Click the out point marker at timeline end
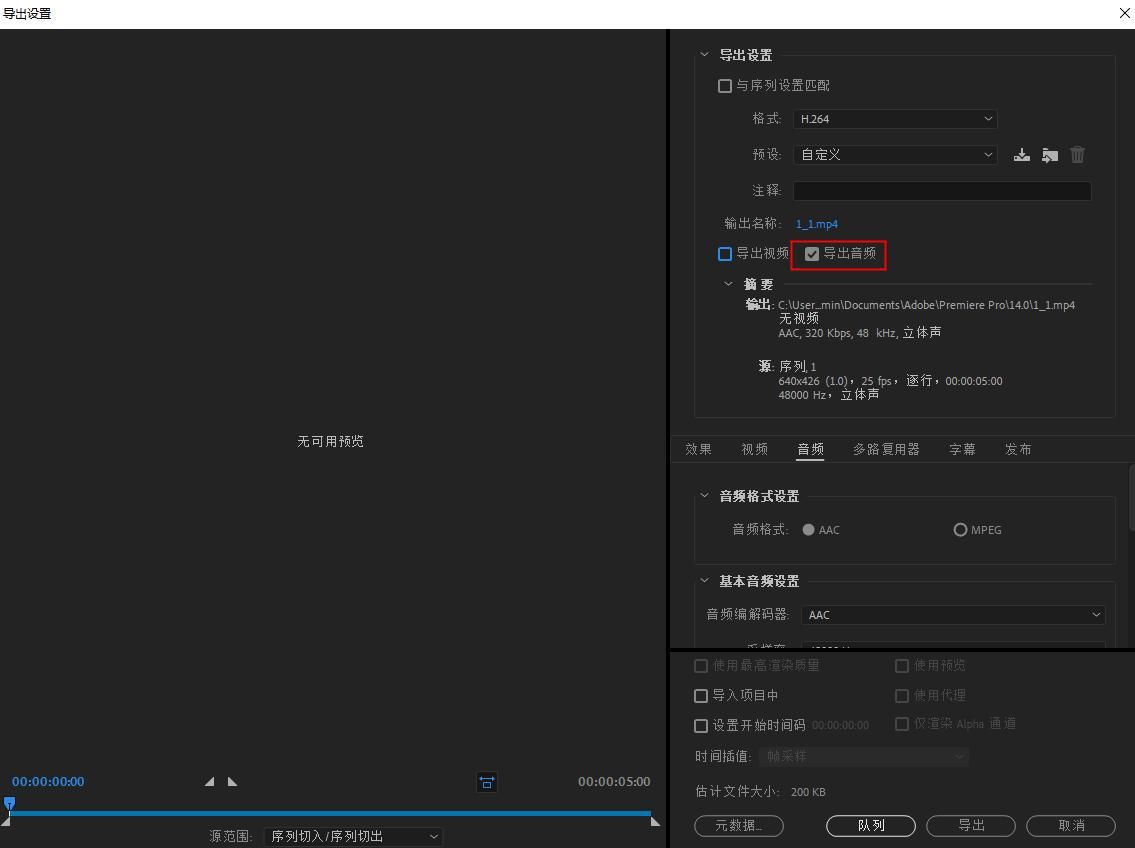 tap(655, 821)
